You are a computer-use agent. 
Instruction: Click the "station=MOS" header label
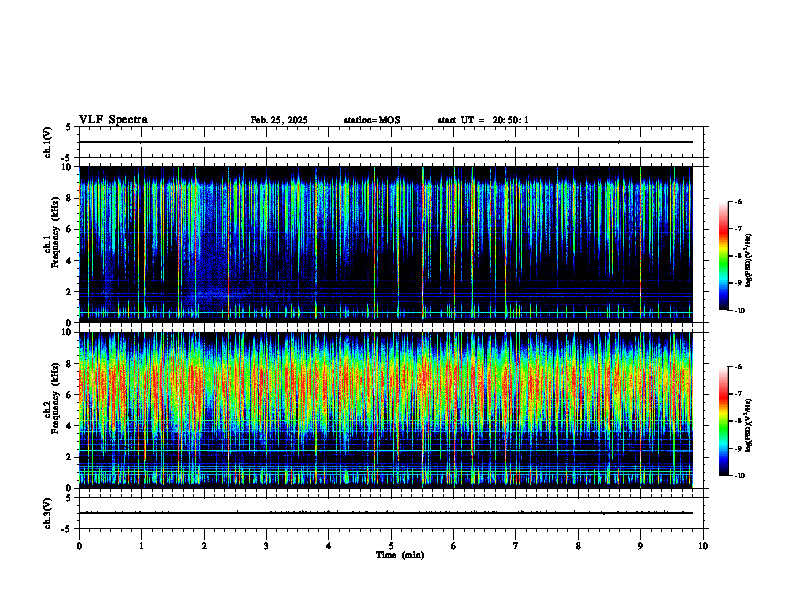point(372,120)
